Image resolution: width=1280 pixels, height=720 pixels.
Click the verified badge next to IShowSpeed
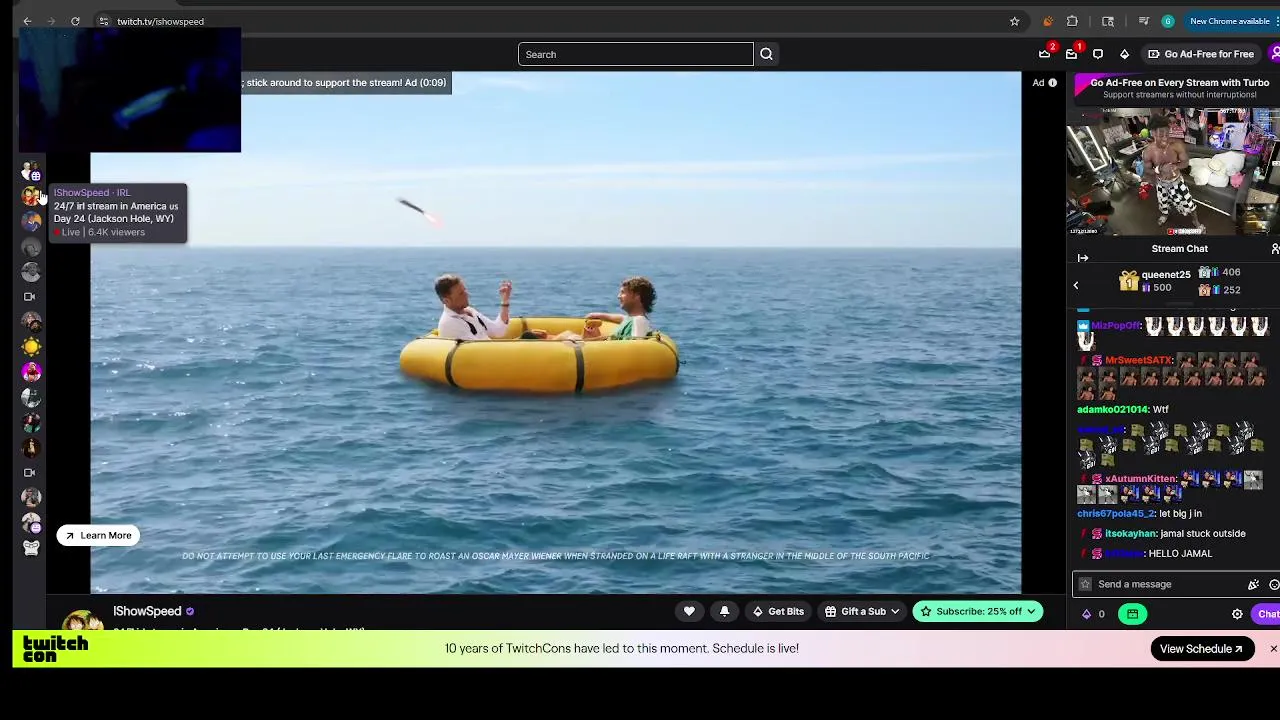tap(190, 611)
